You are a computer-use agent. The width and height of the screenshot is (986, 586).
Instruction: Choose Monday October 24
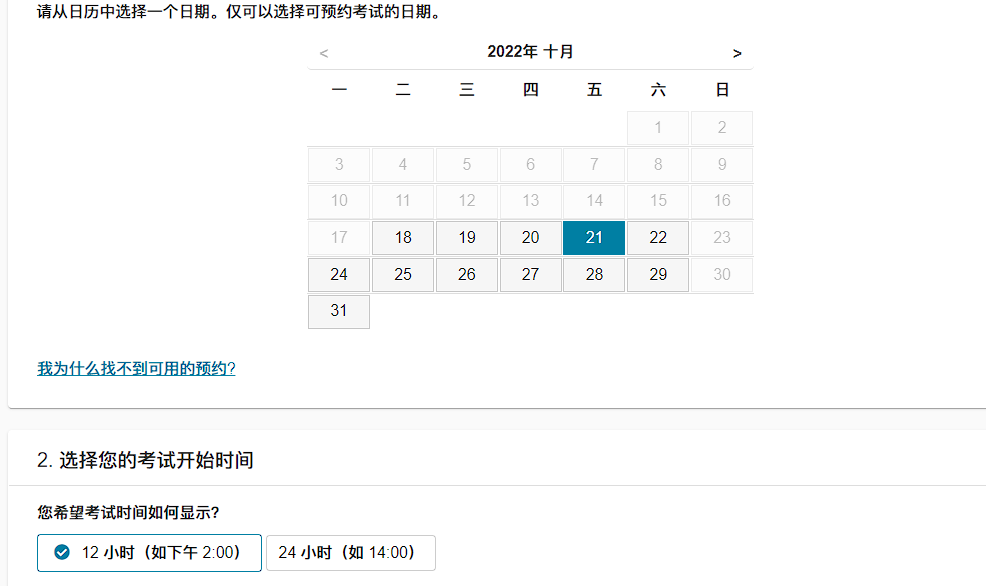[x=339, y=275]
